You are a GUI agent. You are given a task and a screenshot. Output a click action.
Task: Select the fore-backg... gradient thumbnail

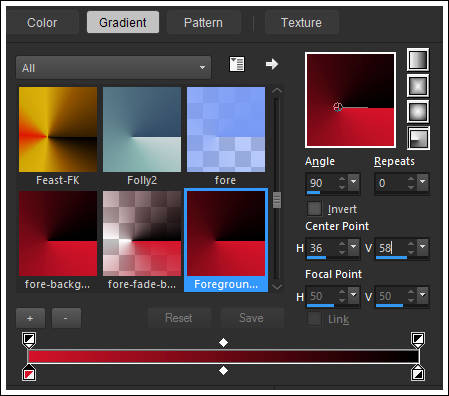click(x=58, y=233)
